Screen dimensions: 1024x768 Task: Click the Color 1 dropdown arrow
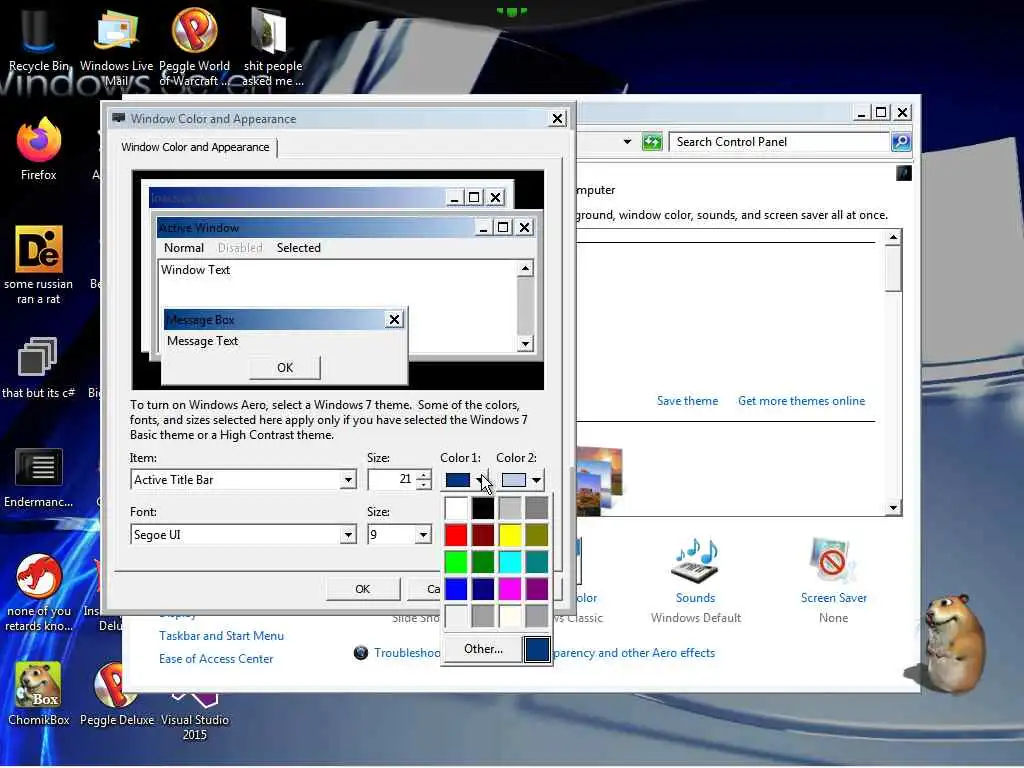[x=481, y=480]
